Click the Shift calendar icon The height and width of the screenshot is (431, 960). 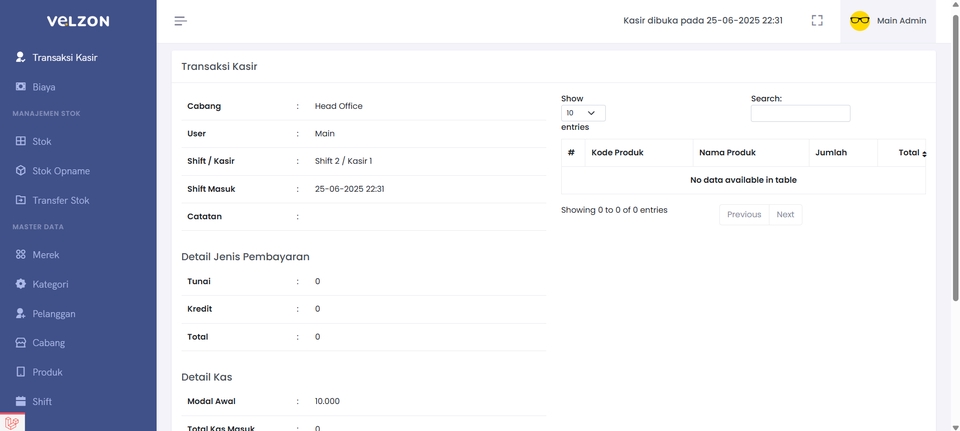21,402
